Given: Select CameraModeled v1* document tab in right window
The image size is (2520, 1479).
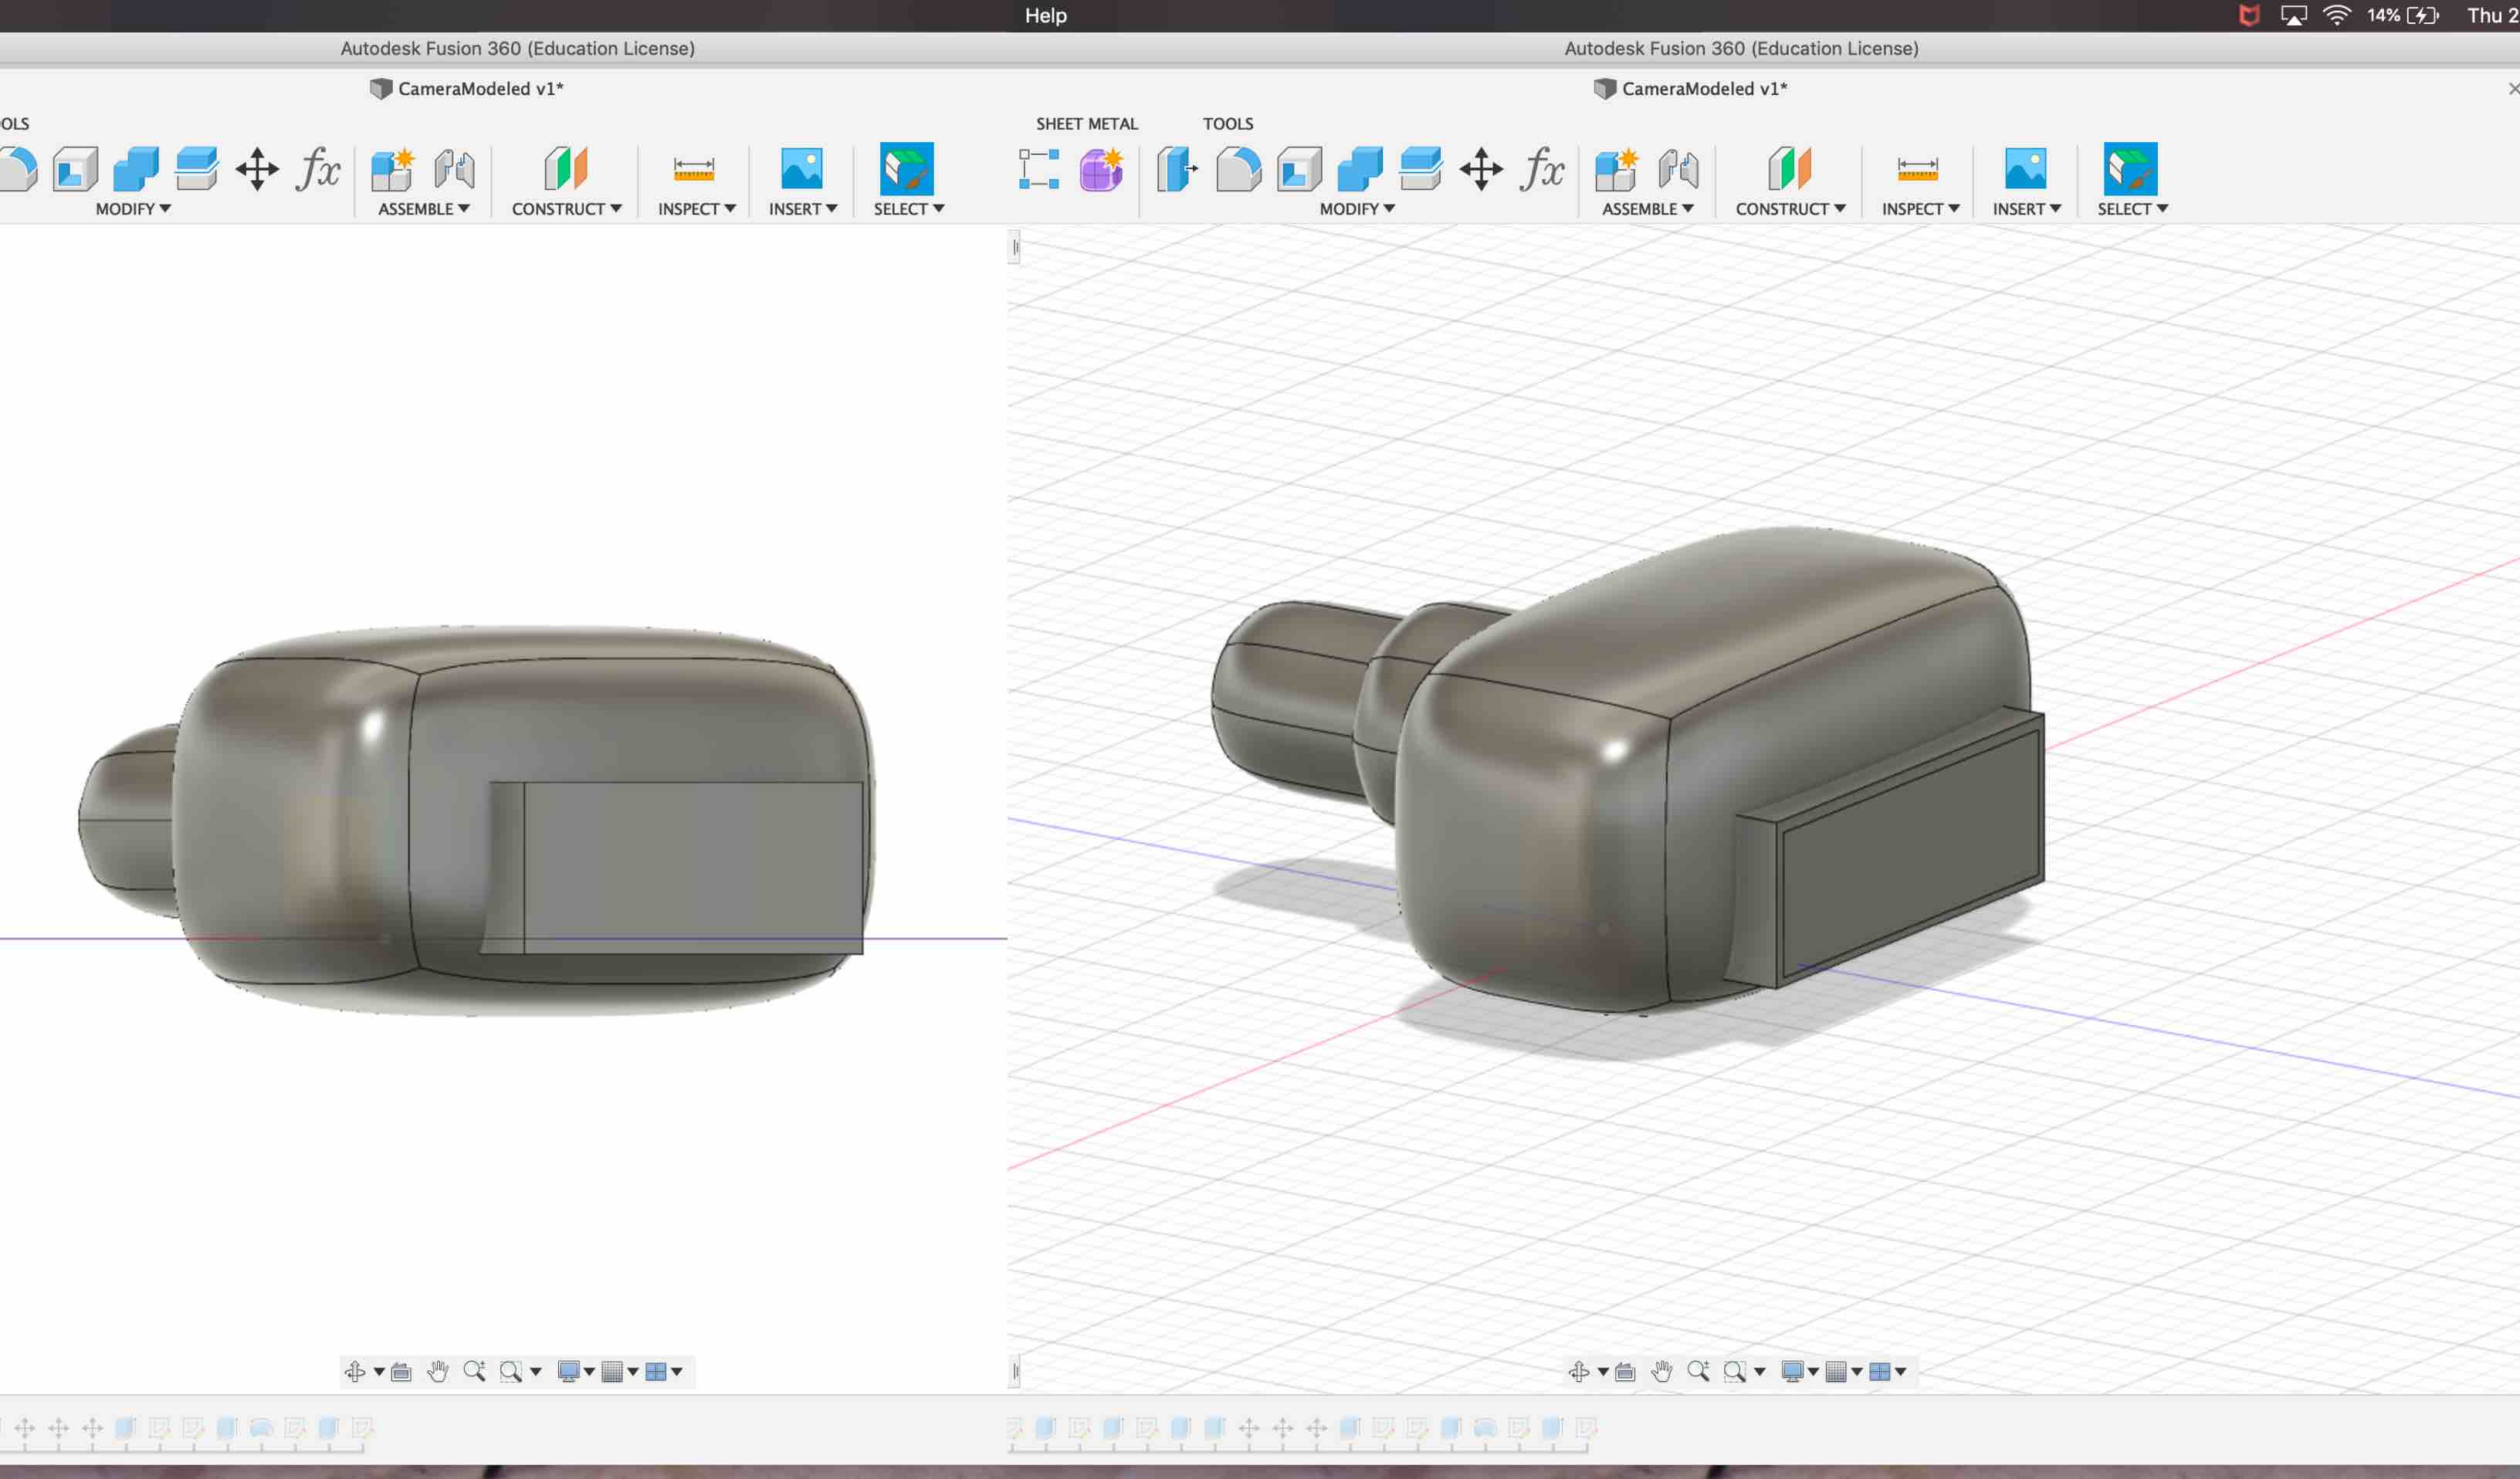Looking at the screenshot, I should (x=1690, y=89).
